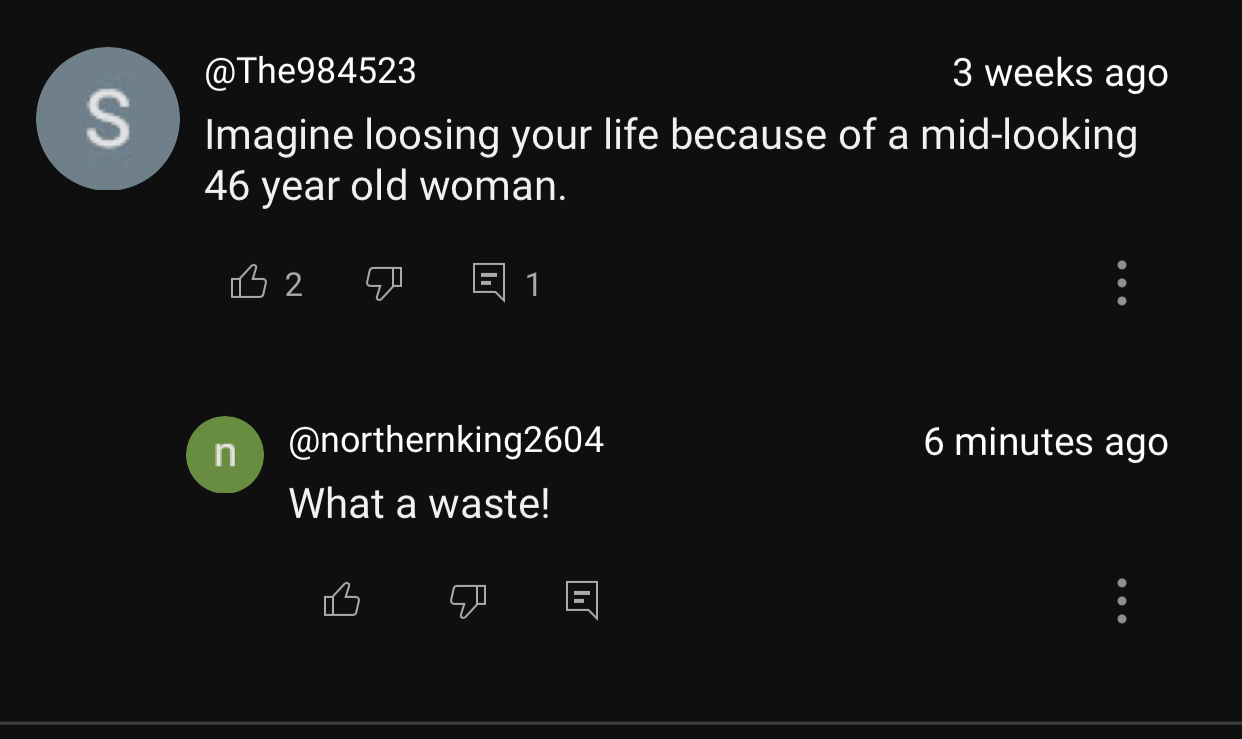Image resolution: width=1242 pixels, height=739 pixels.
Task: Reply to northernking2604's comment
Action: (x=582, y=599)
